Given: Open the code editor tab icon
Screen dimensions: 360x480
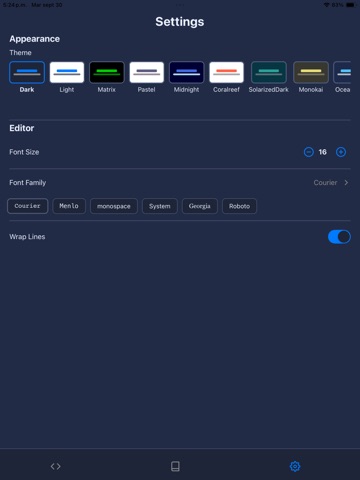Looking at the screenshot, I should (x=56, y=466).
